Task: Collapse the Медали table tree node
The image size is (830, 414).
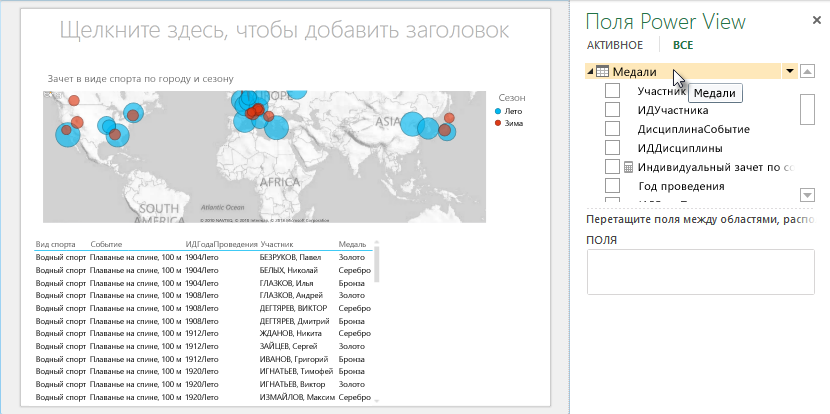Action: 590,71
